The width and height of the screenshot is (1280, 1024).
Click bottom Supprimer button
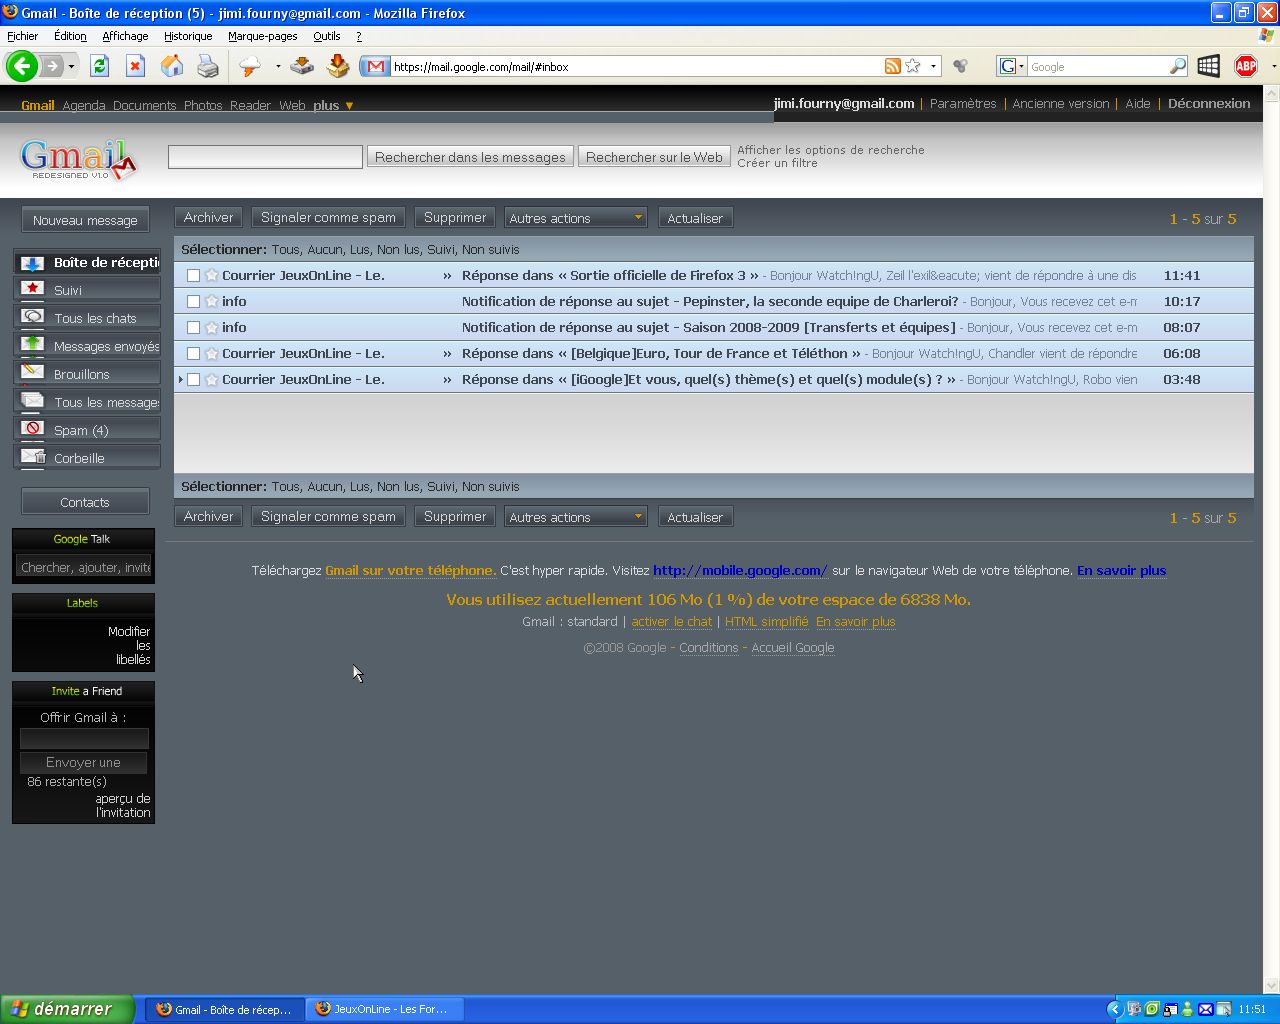pos(455,517)
